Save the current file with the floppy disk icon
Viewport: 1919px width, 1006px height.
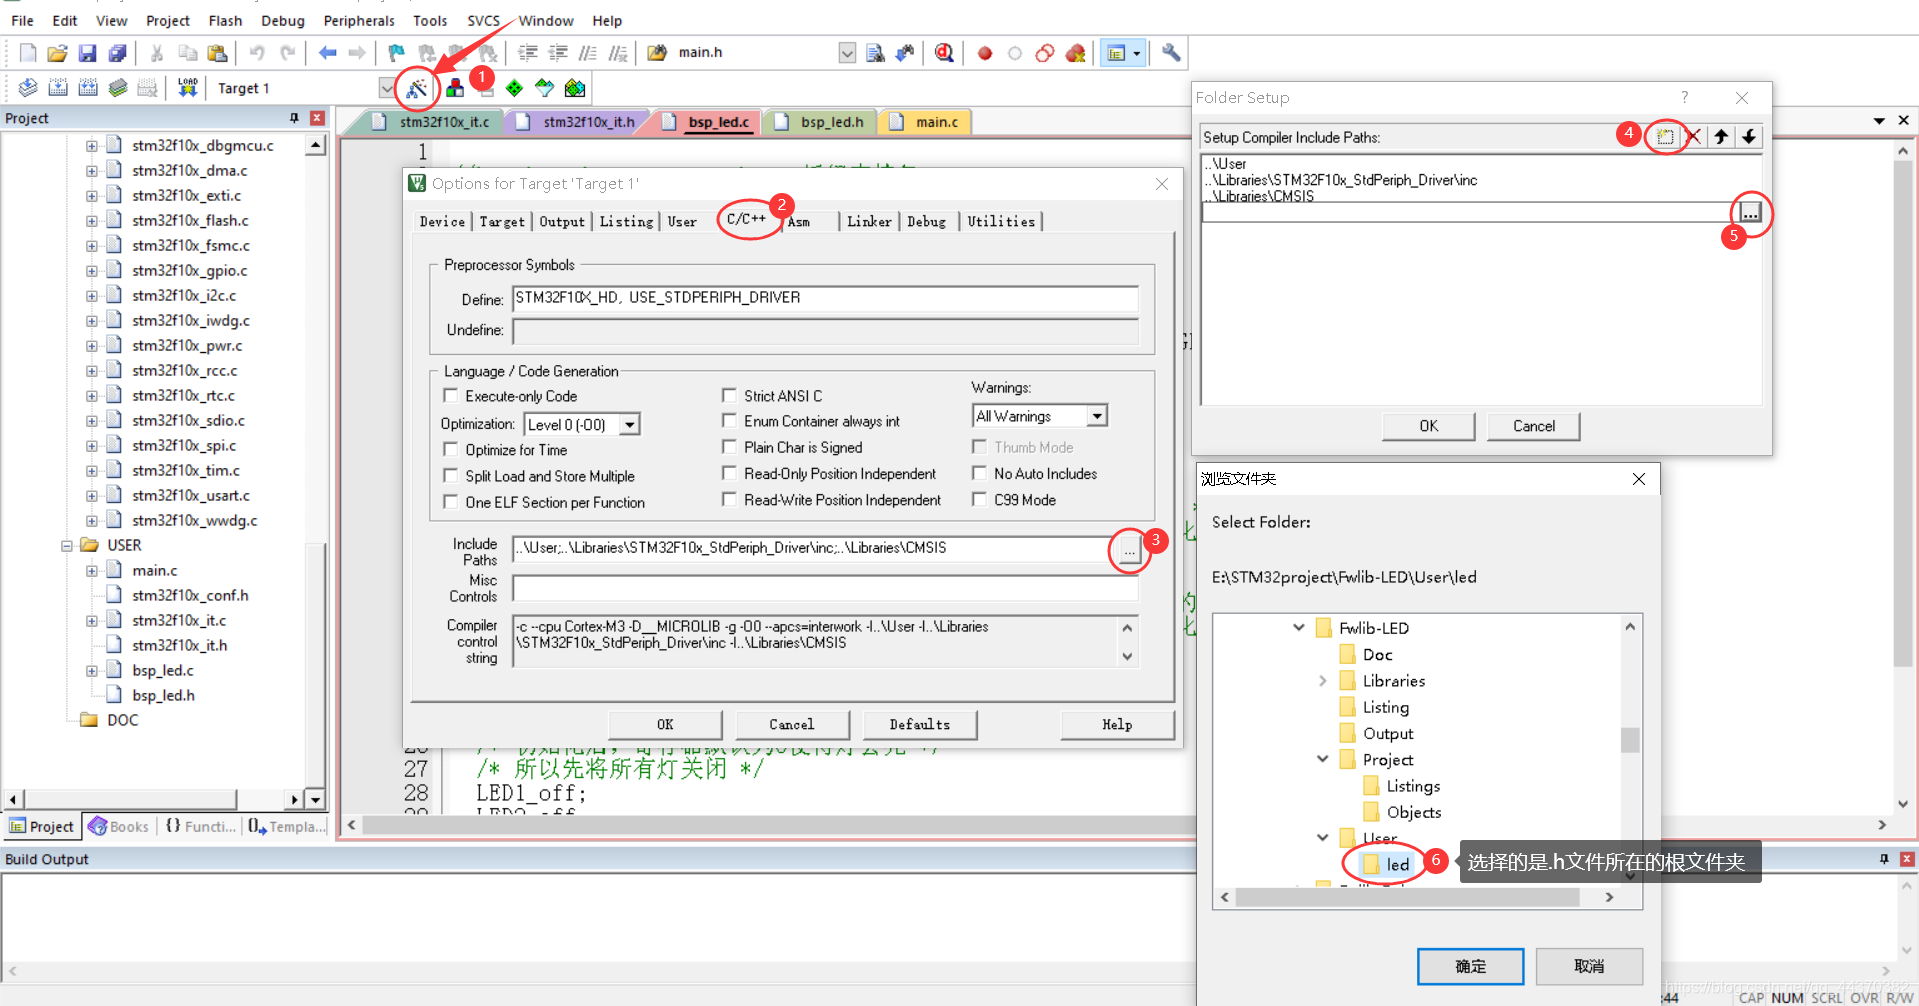coord(87,53)
